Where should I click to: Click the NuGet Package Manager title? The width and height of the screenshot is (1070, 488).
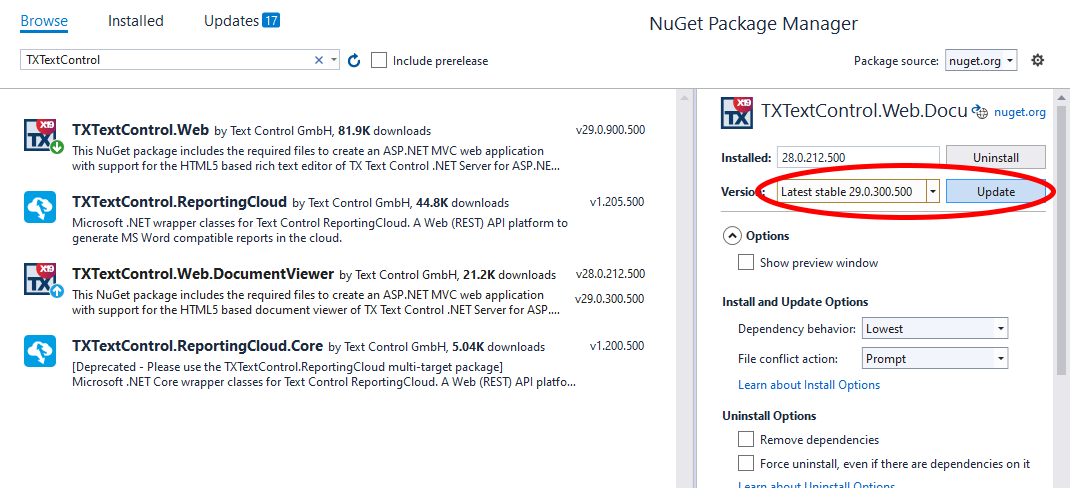[x=753, y=24]
